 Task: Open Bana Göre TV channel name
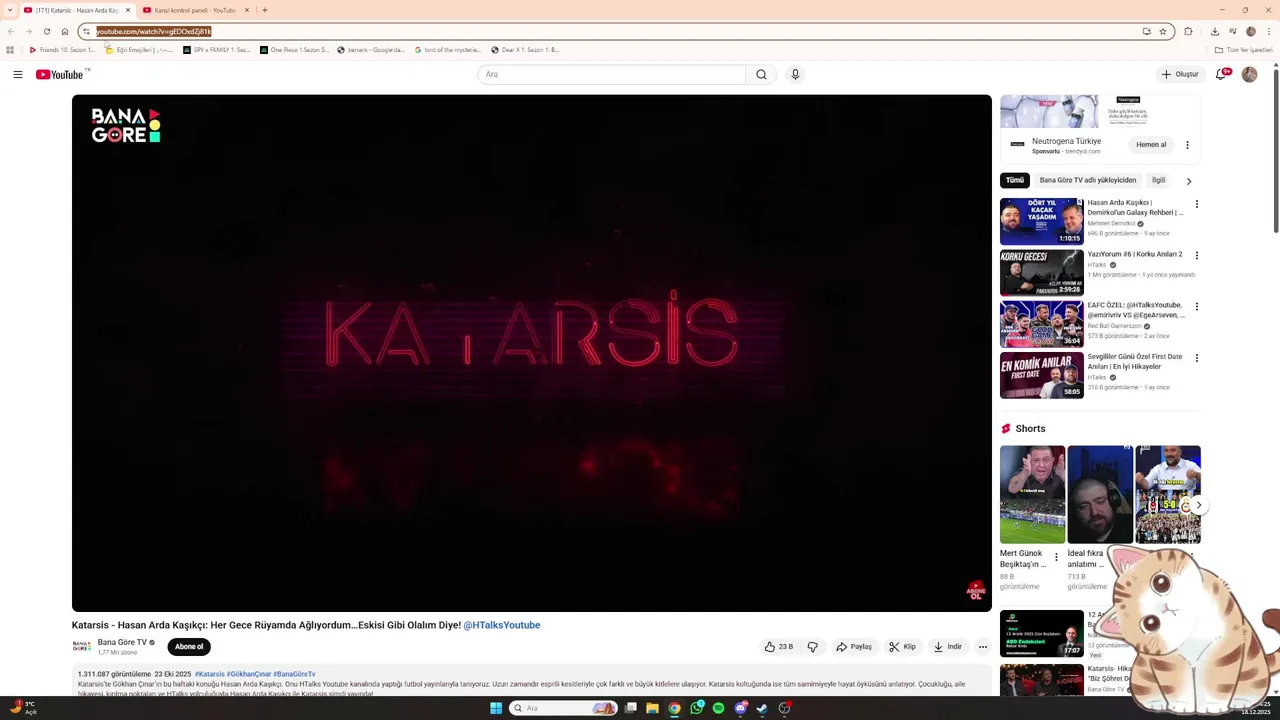click(122, 642)
